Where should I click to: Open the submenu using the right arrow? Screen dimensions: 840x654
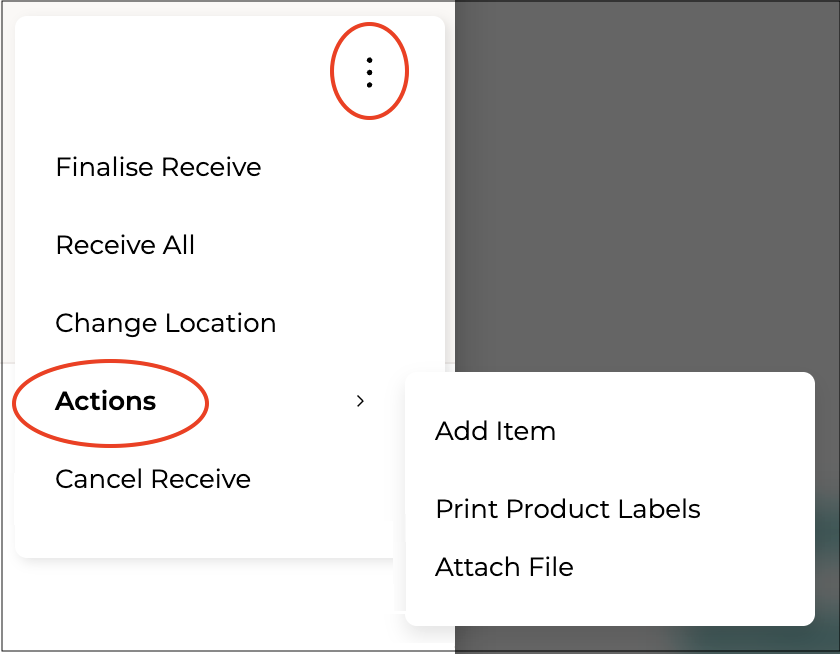click(361, 401)
